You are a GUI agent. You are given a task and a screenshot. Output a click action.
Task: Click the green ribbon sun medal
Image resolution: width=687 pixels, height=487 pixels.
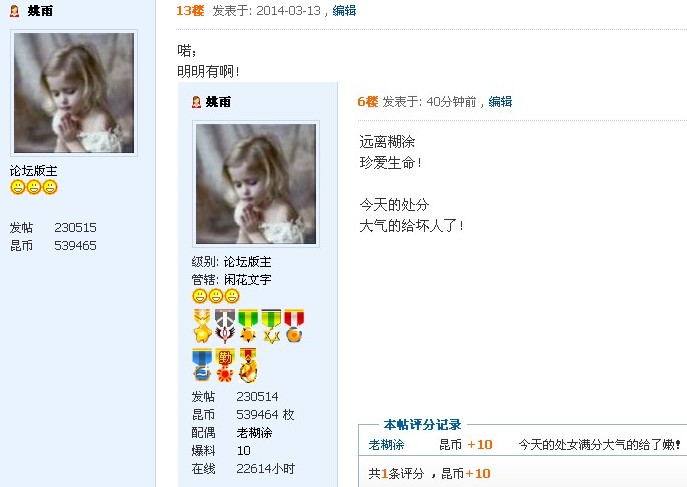[248, 326]
